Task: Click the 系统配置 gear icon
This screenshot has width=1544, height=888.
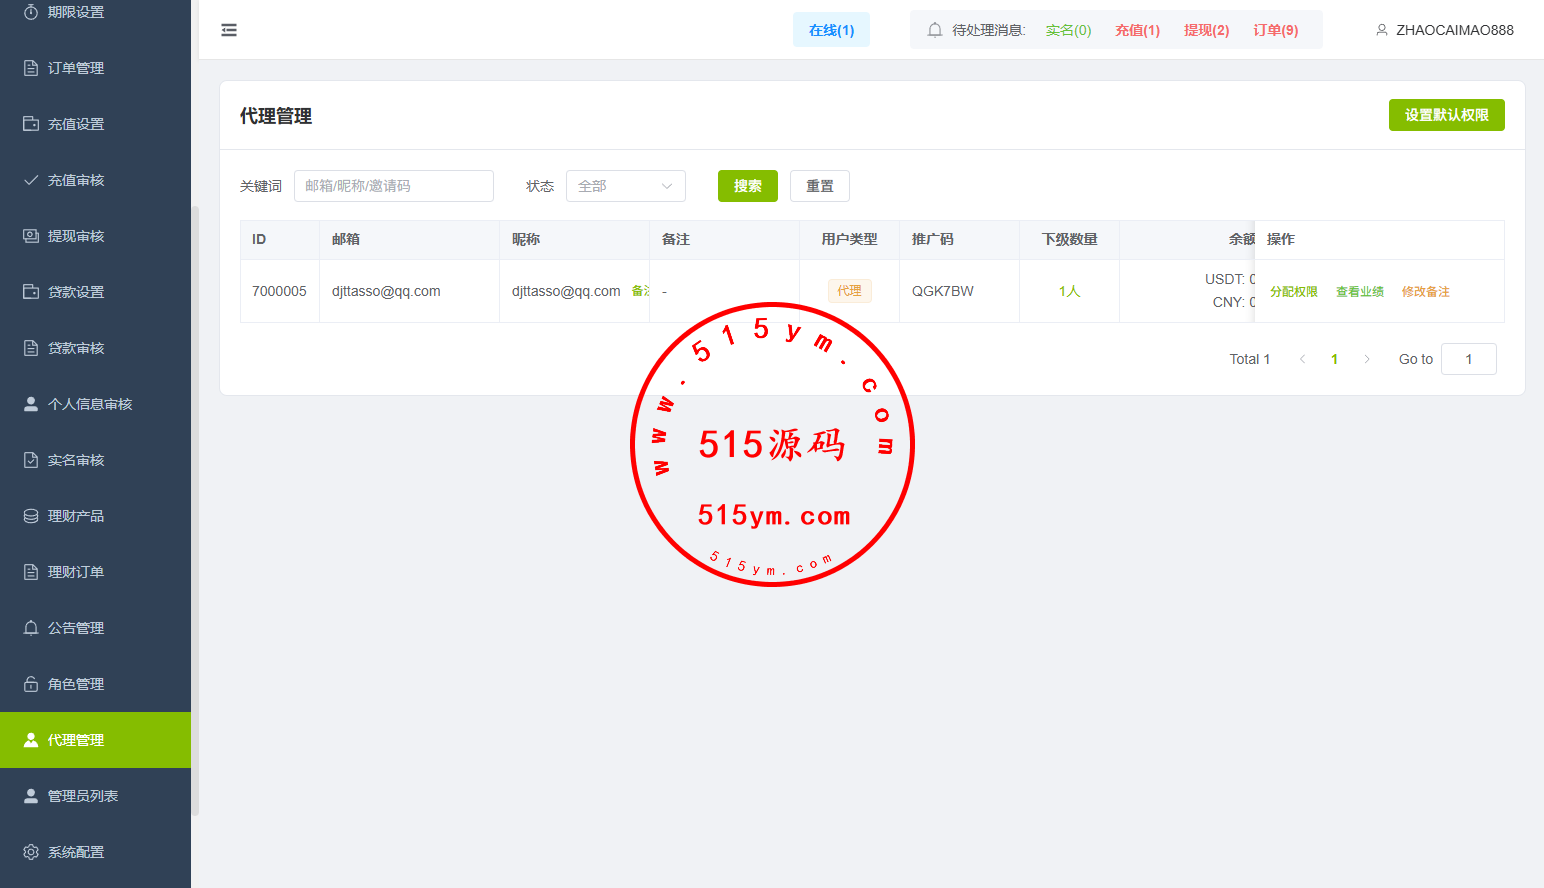Action: [31, 852]
